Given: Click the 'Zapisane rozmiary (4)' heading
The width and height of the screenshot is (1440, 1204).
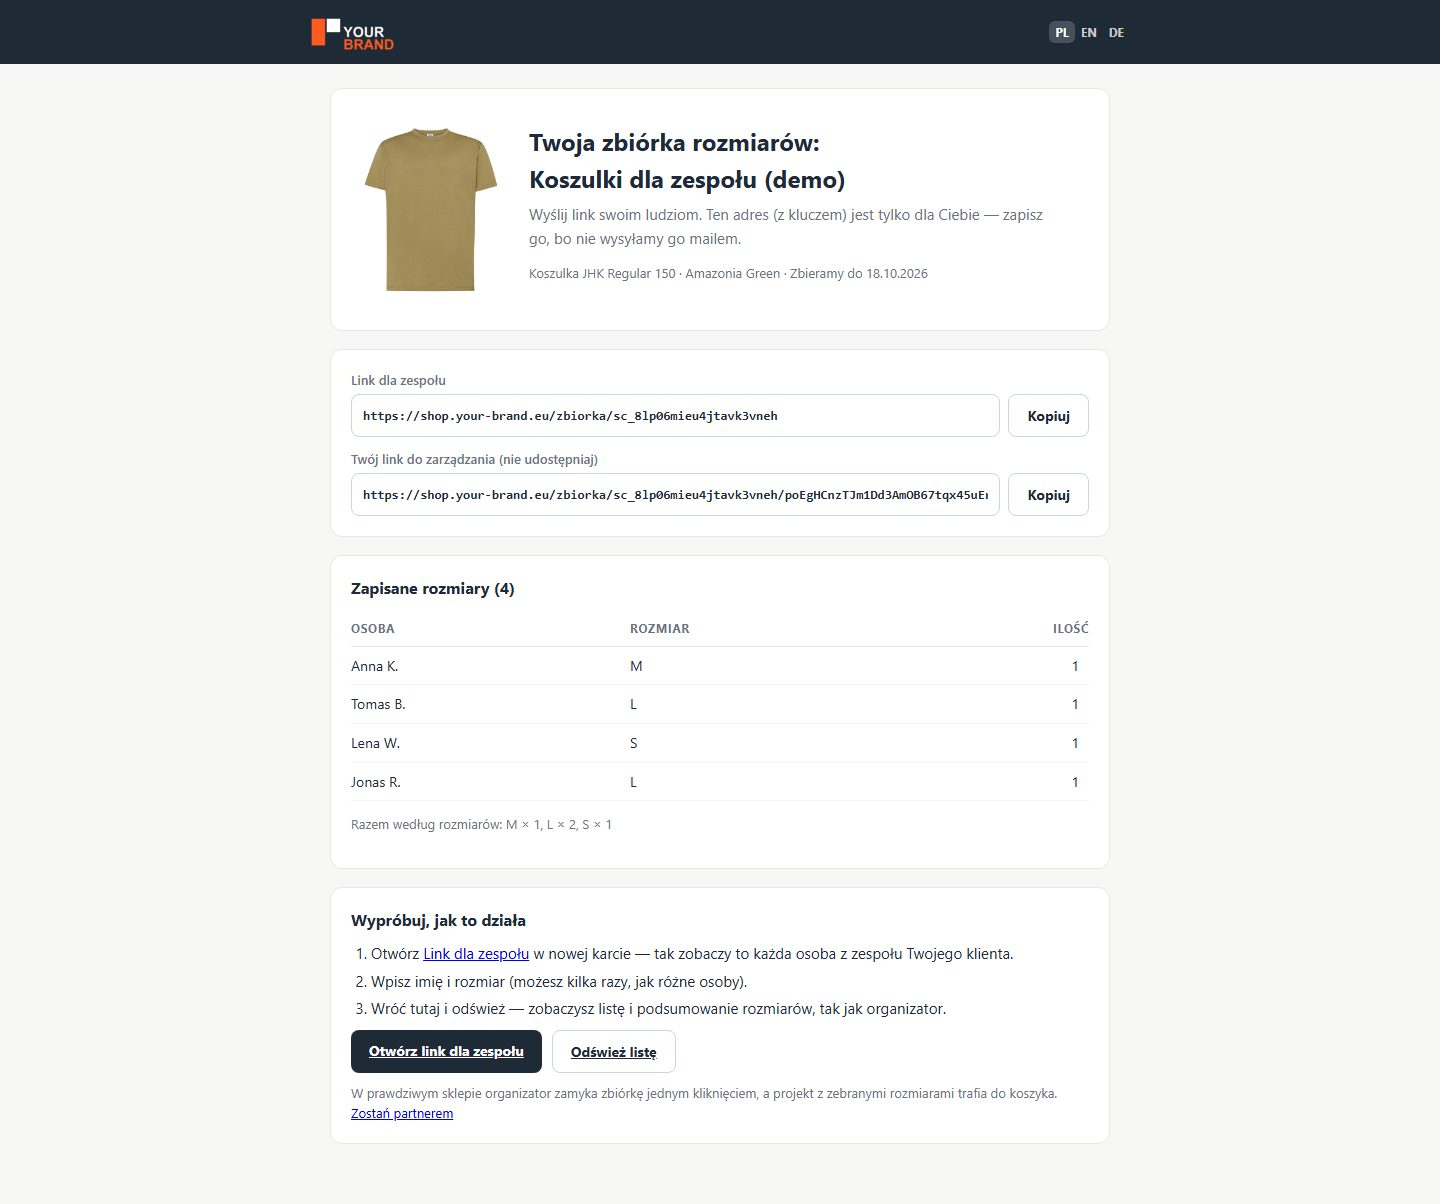Looking at the screenshot, I should 432,588.
